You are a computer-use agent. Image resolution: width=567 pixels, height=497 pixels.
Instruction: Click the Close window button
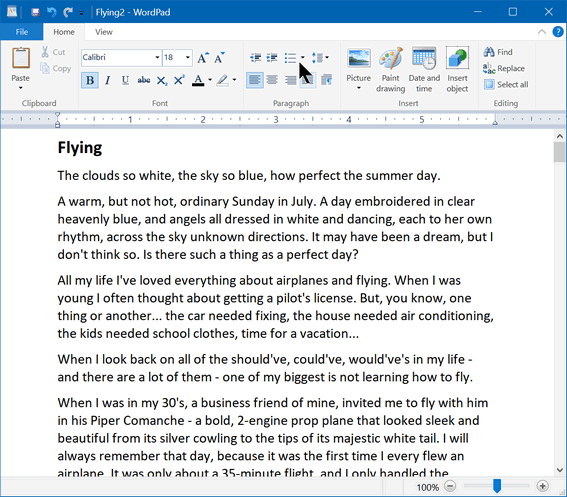point(549,12)
